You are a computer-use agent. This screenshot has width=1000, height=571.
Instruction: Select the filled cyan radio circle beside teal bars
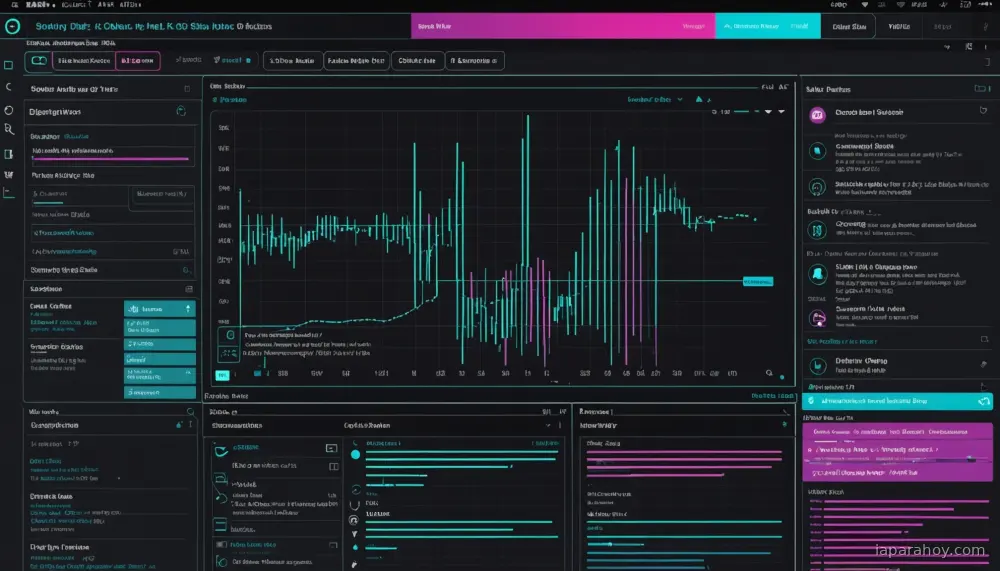point(355,455)
